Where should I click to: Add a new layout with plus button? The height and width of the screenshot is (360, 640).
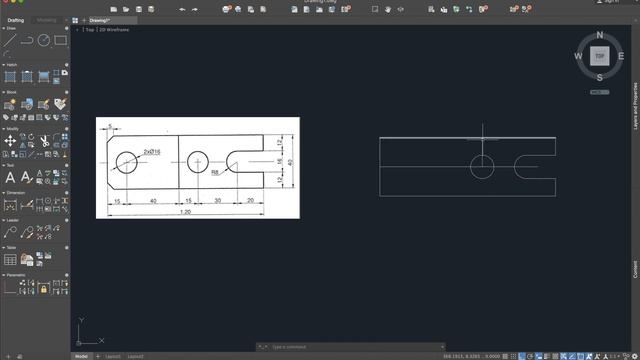pyautogui.click(x=98, y=356)
